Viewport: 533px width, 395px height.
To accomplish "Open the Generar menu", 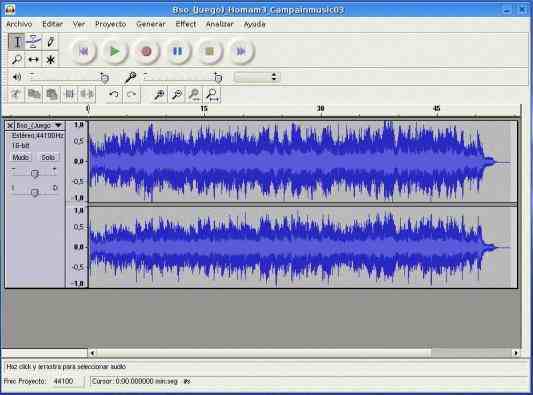I will [151, 24].
